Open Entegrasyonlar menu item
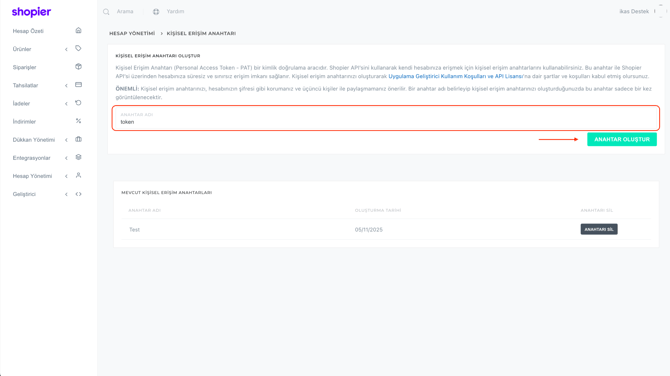 (32, 158)
